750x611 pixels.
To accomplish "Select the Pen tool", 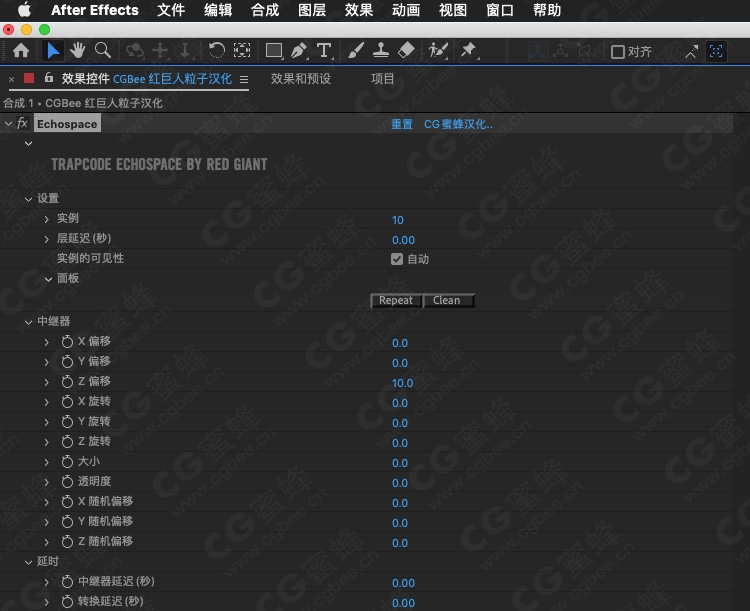I will point(299,51).
